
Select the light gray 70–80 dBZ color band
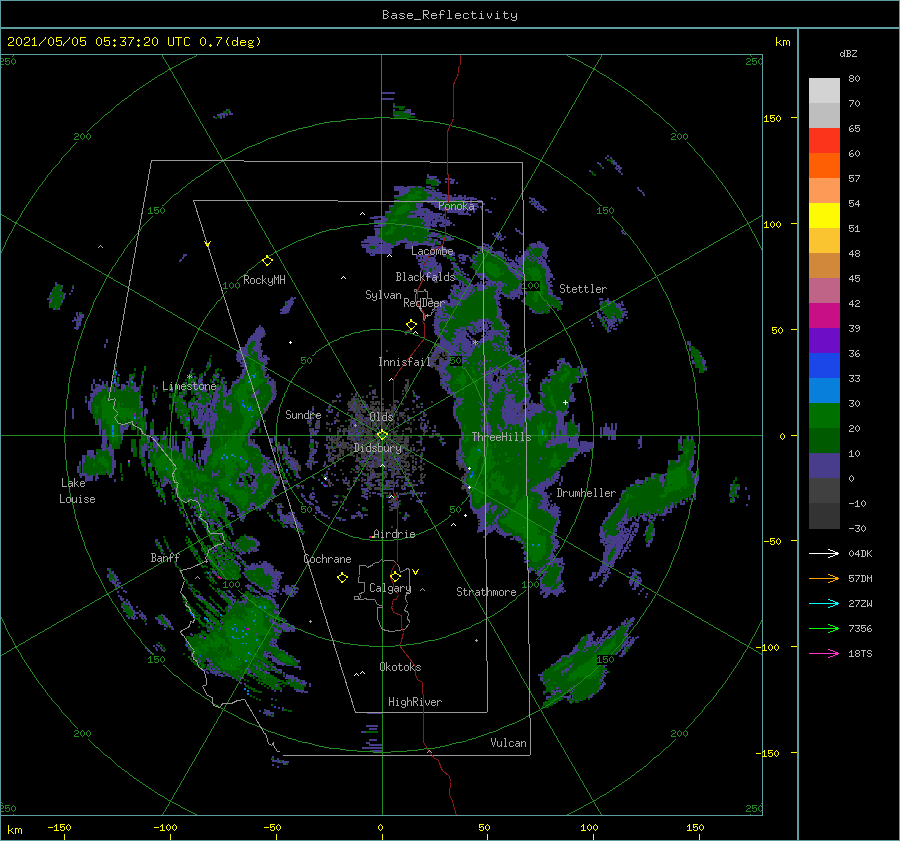coord(824,91)
